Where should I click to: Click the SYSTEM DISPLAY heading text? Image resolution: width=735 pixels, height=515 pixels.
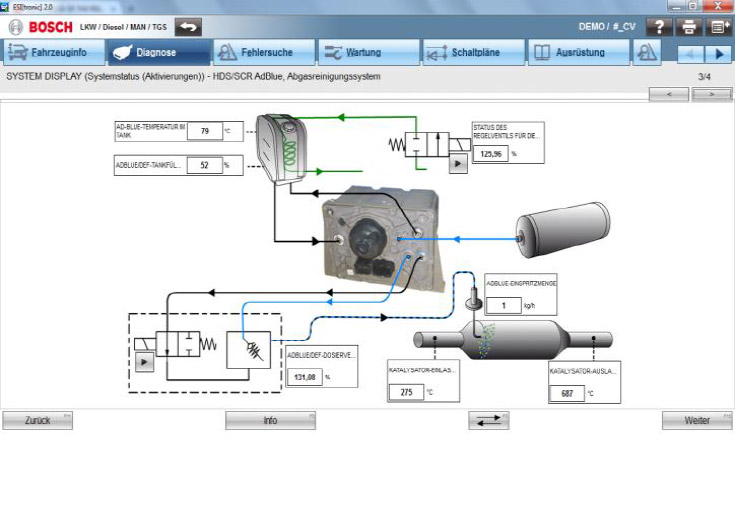tap(193, 76)
